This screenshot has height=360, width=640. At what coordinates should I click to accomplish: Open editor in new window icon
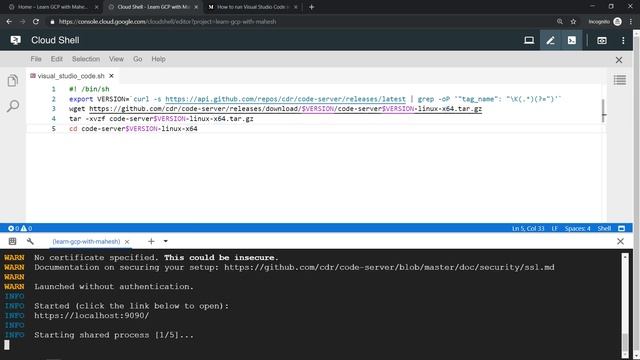pyautogui.click(x=602, y=40)
